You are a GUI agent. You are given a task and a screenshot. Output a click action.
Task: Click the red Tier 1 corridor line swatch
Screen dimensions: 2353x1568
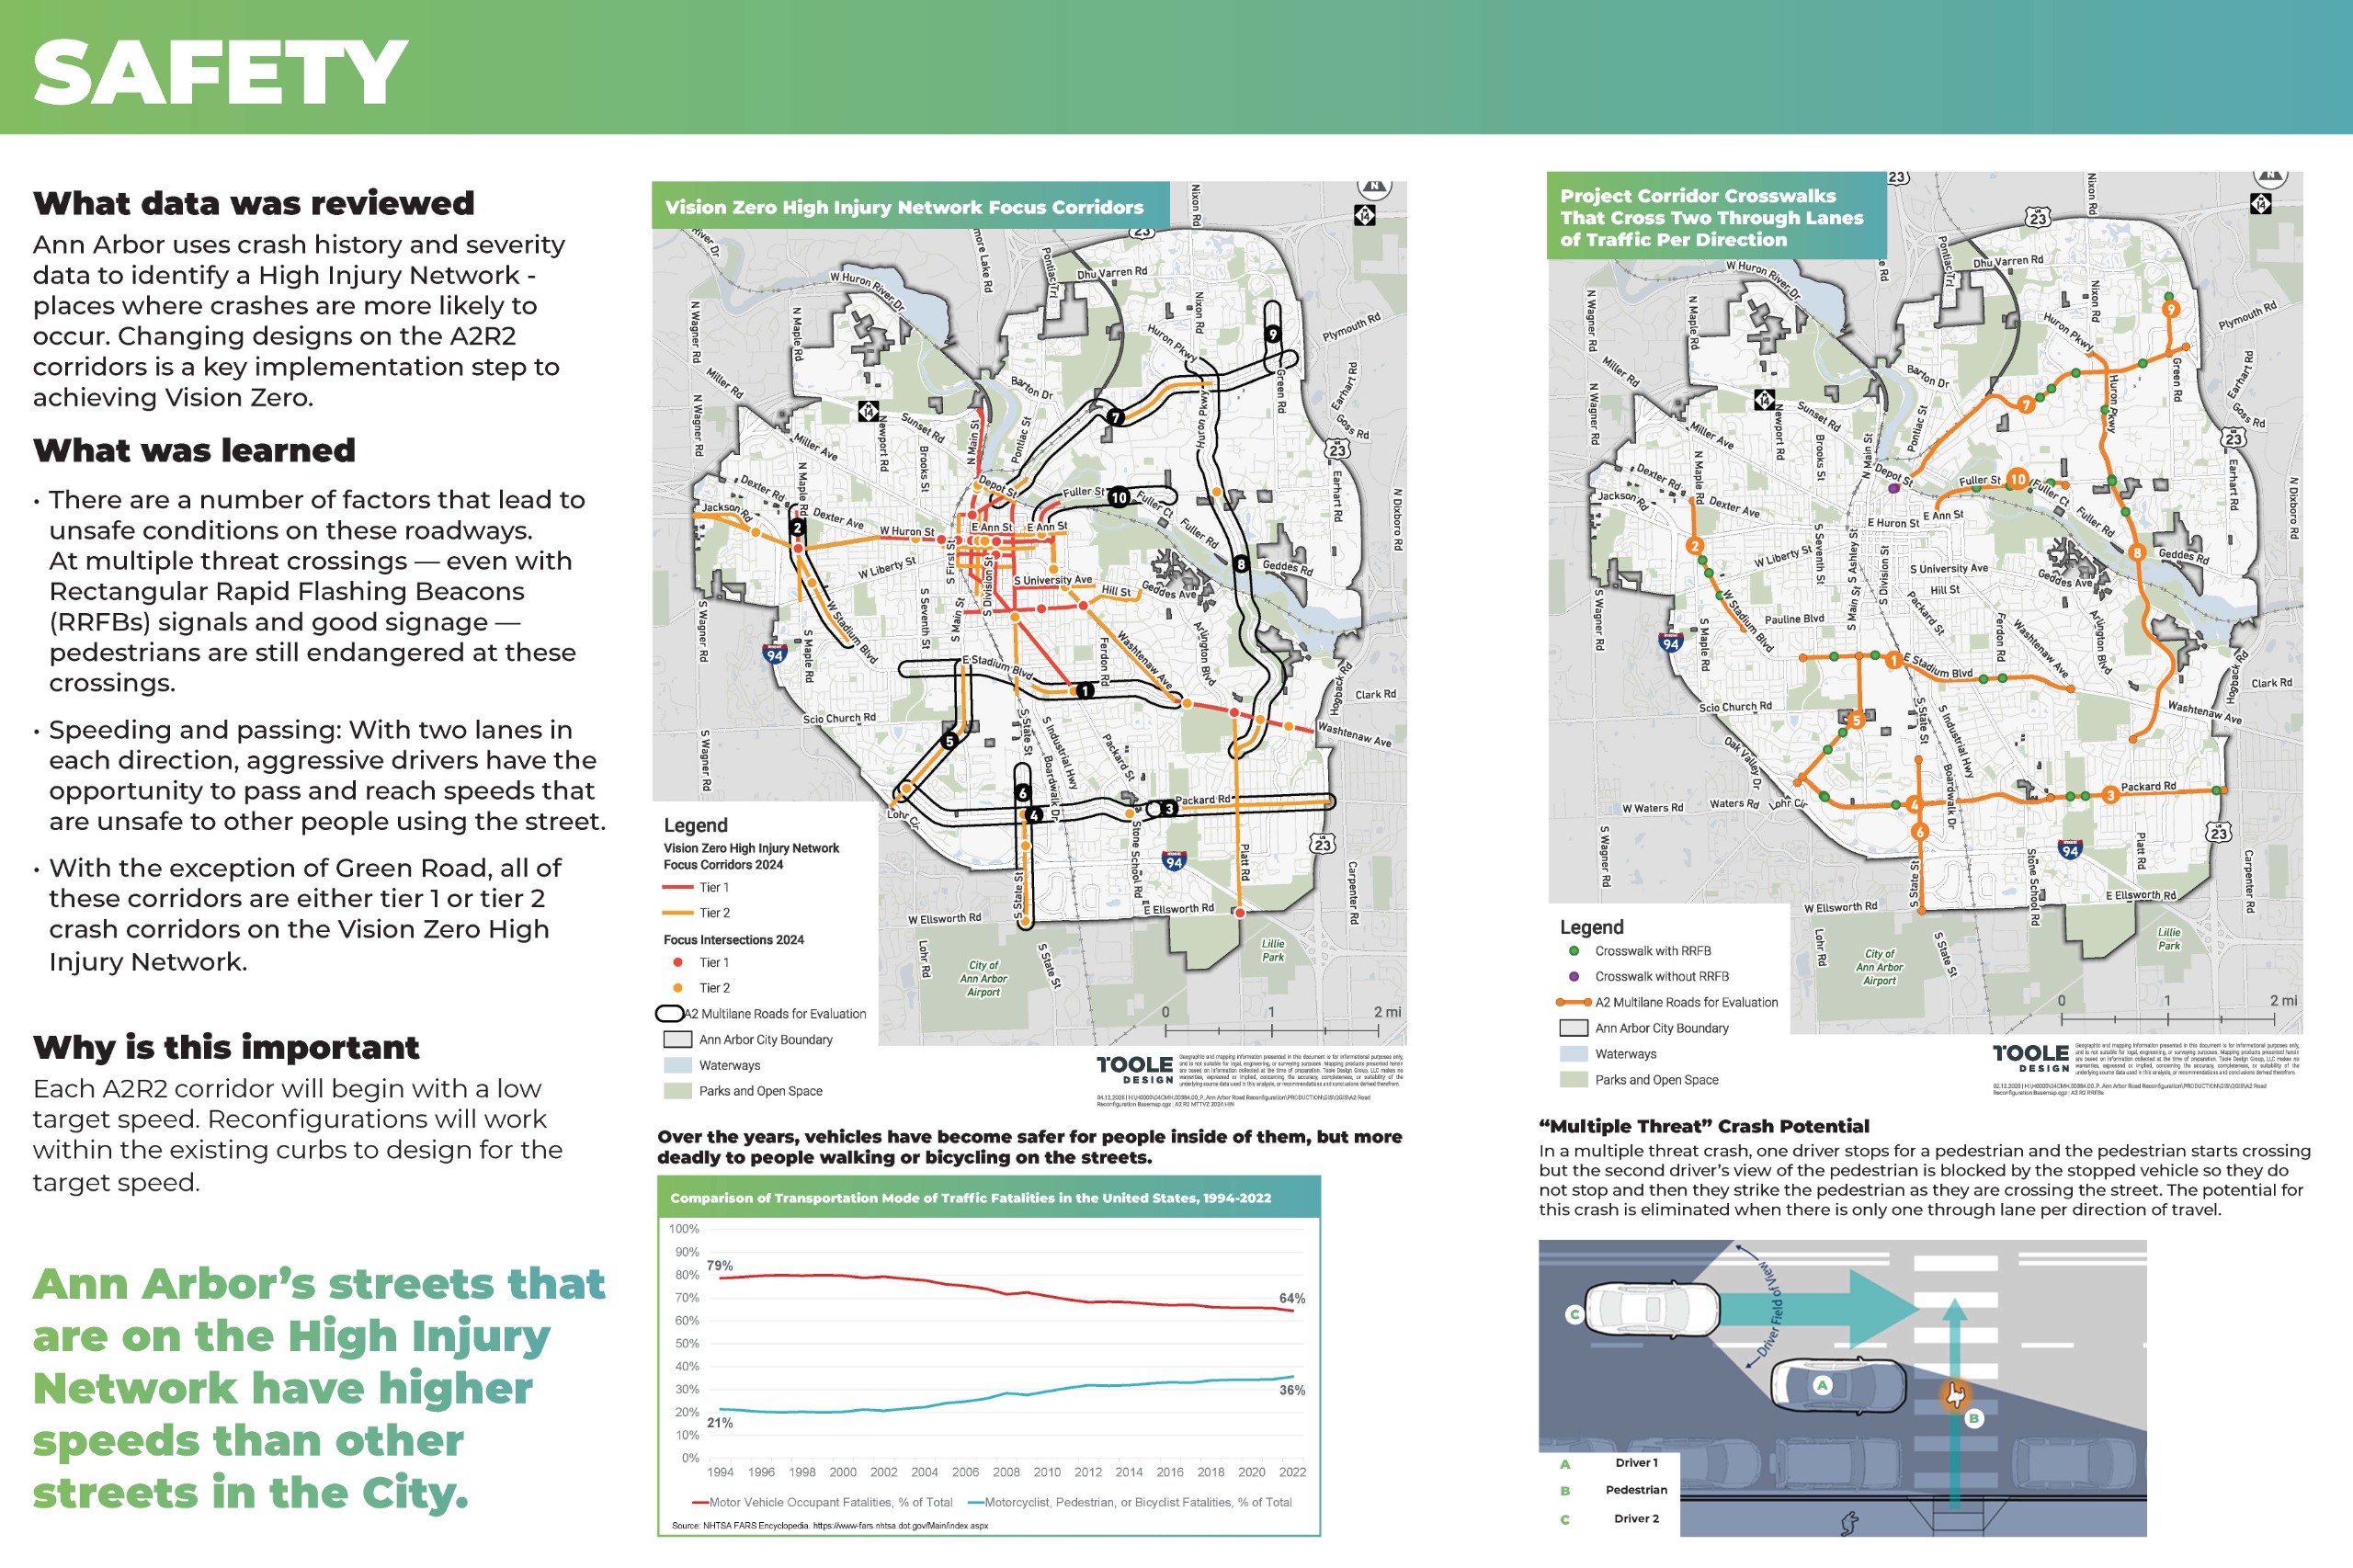point(677,887)
